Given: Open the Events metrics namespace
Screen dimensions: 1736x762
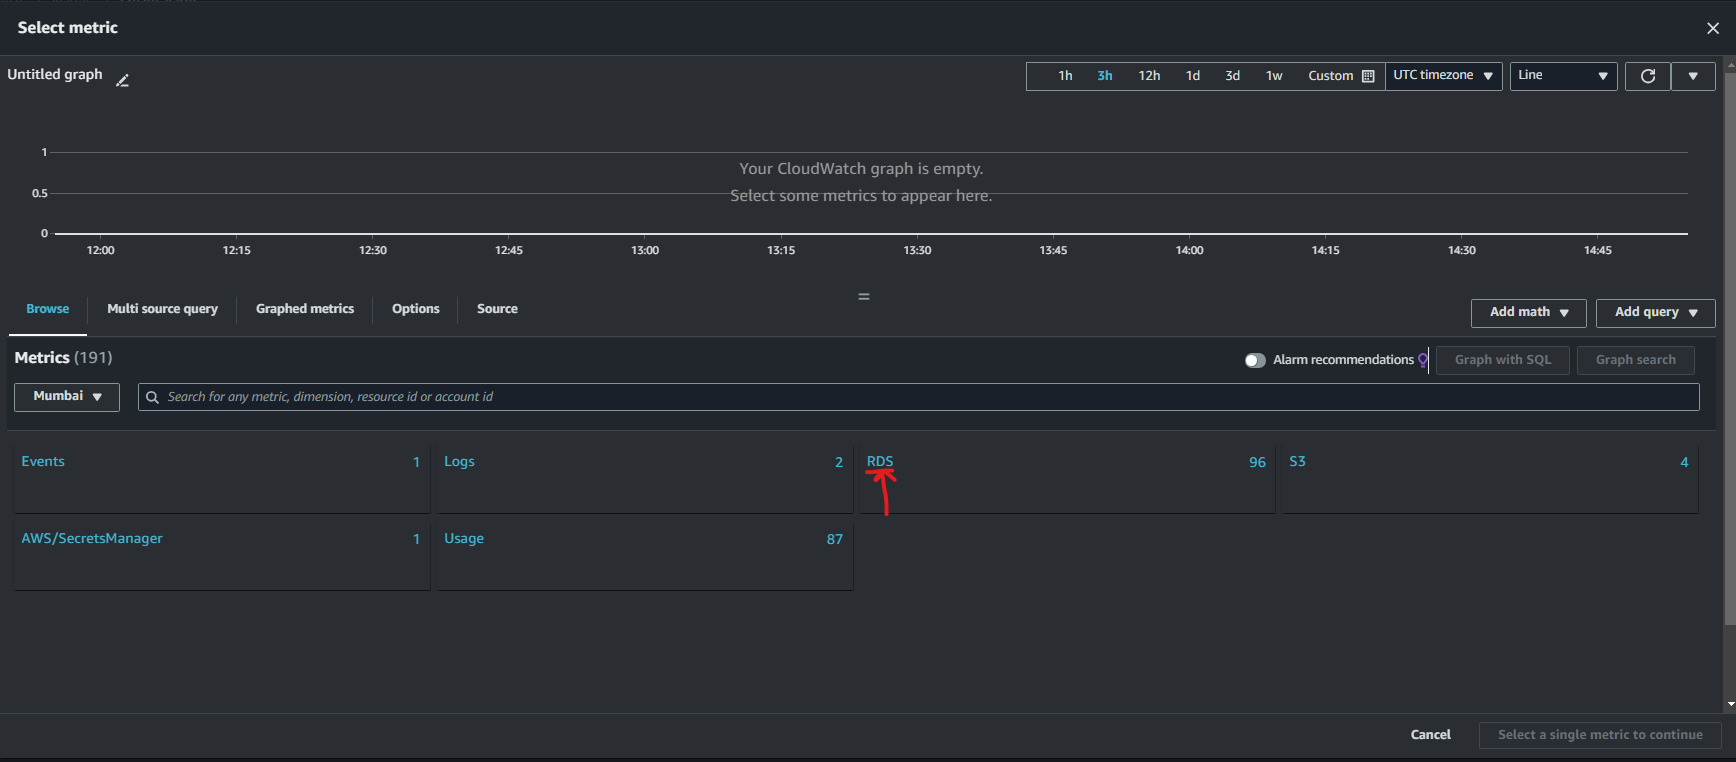Looking at the screenshot, I should [43, 461].
